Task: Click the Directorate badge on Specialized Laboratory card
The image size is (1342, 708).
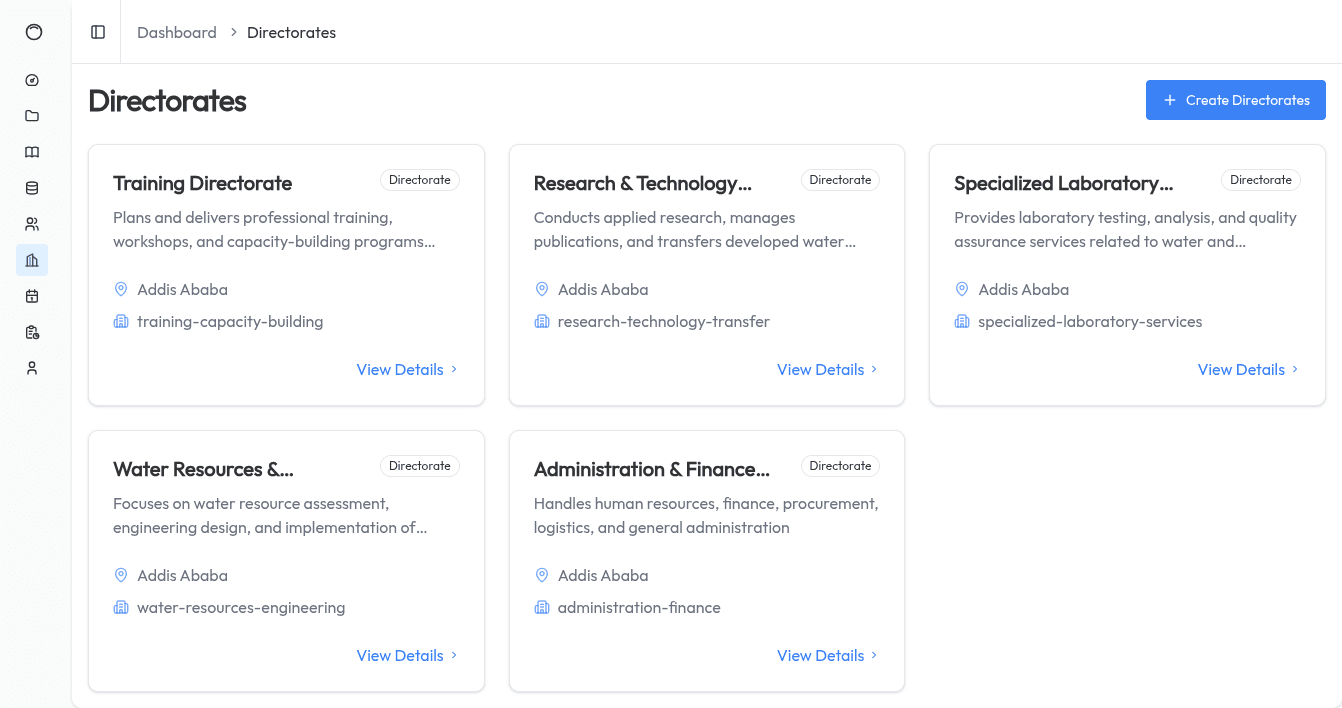Action: click(x=1261, y=179)
